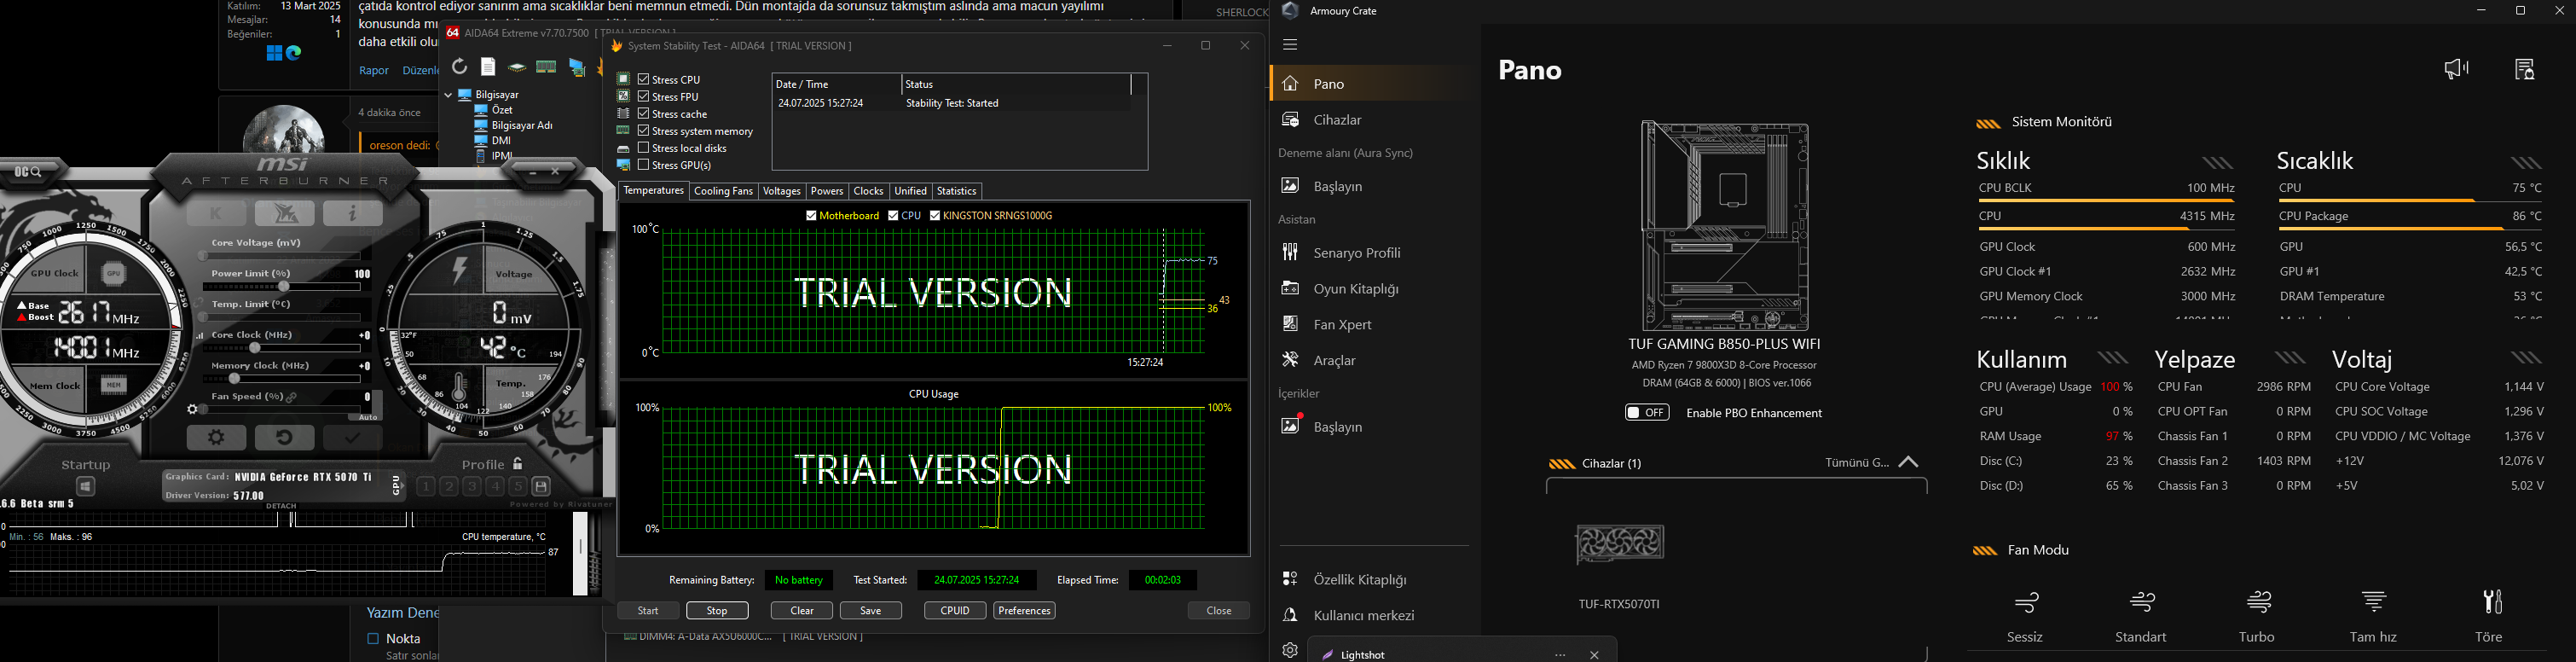Toggle the Enable PBO Enhancement switch
This screenshot has width=2576, height=662.
[1647, 413]
